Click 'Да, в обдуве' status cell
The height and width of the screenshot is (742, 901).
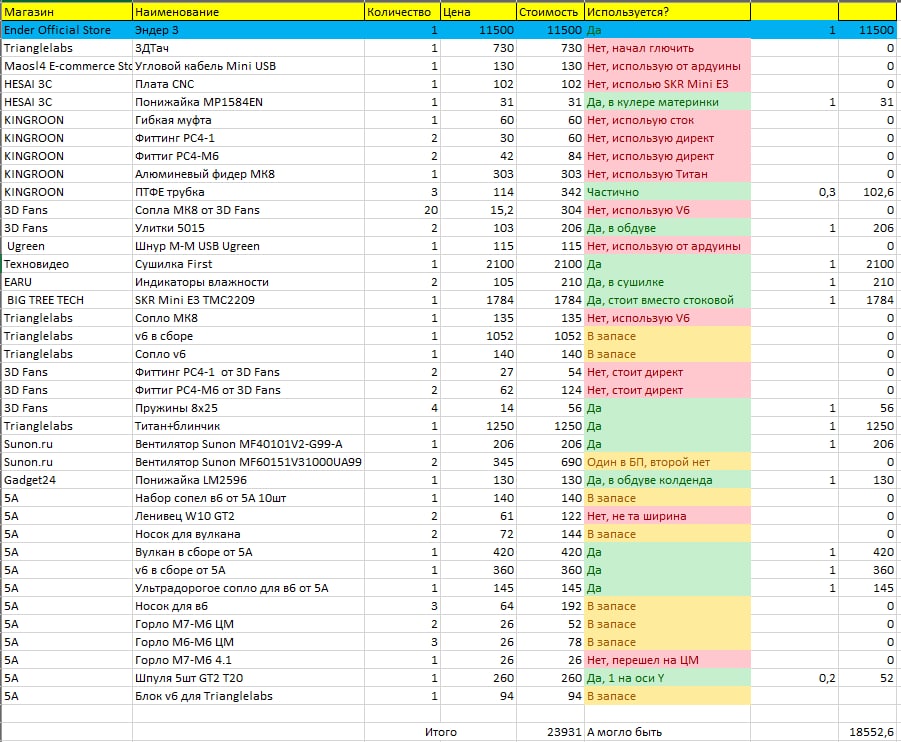coord(667,228)
